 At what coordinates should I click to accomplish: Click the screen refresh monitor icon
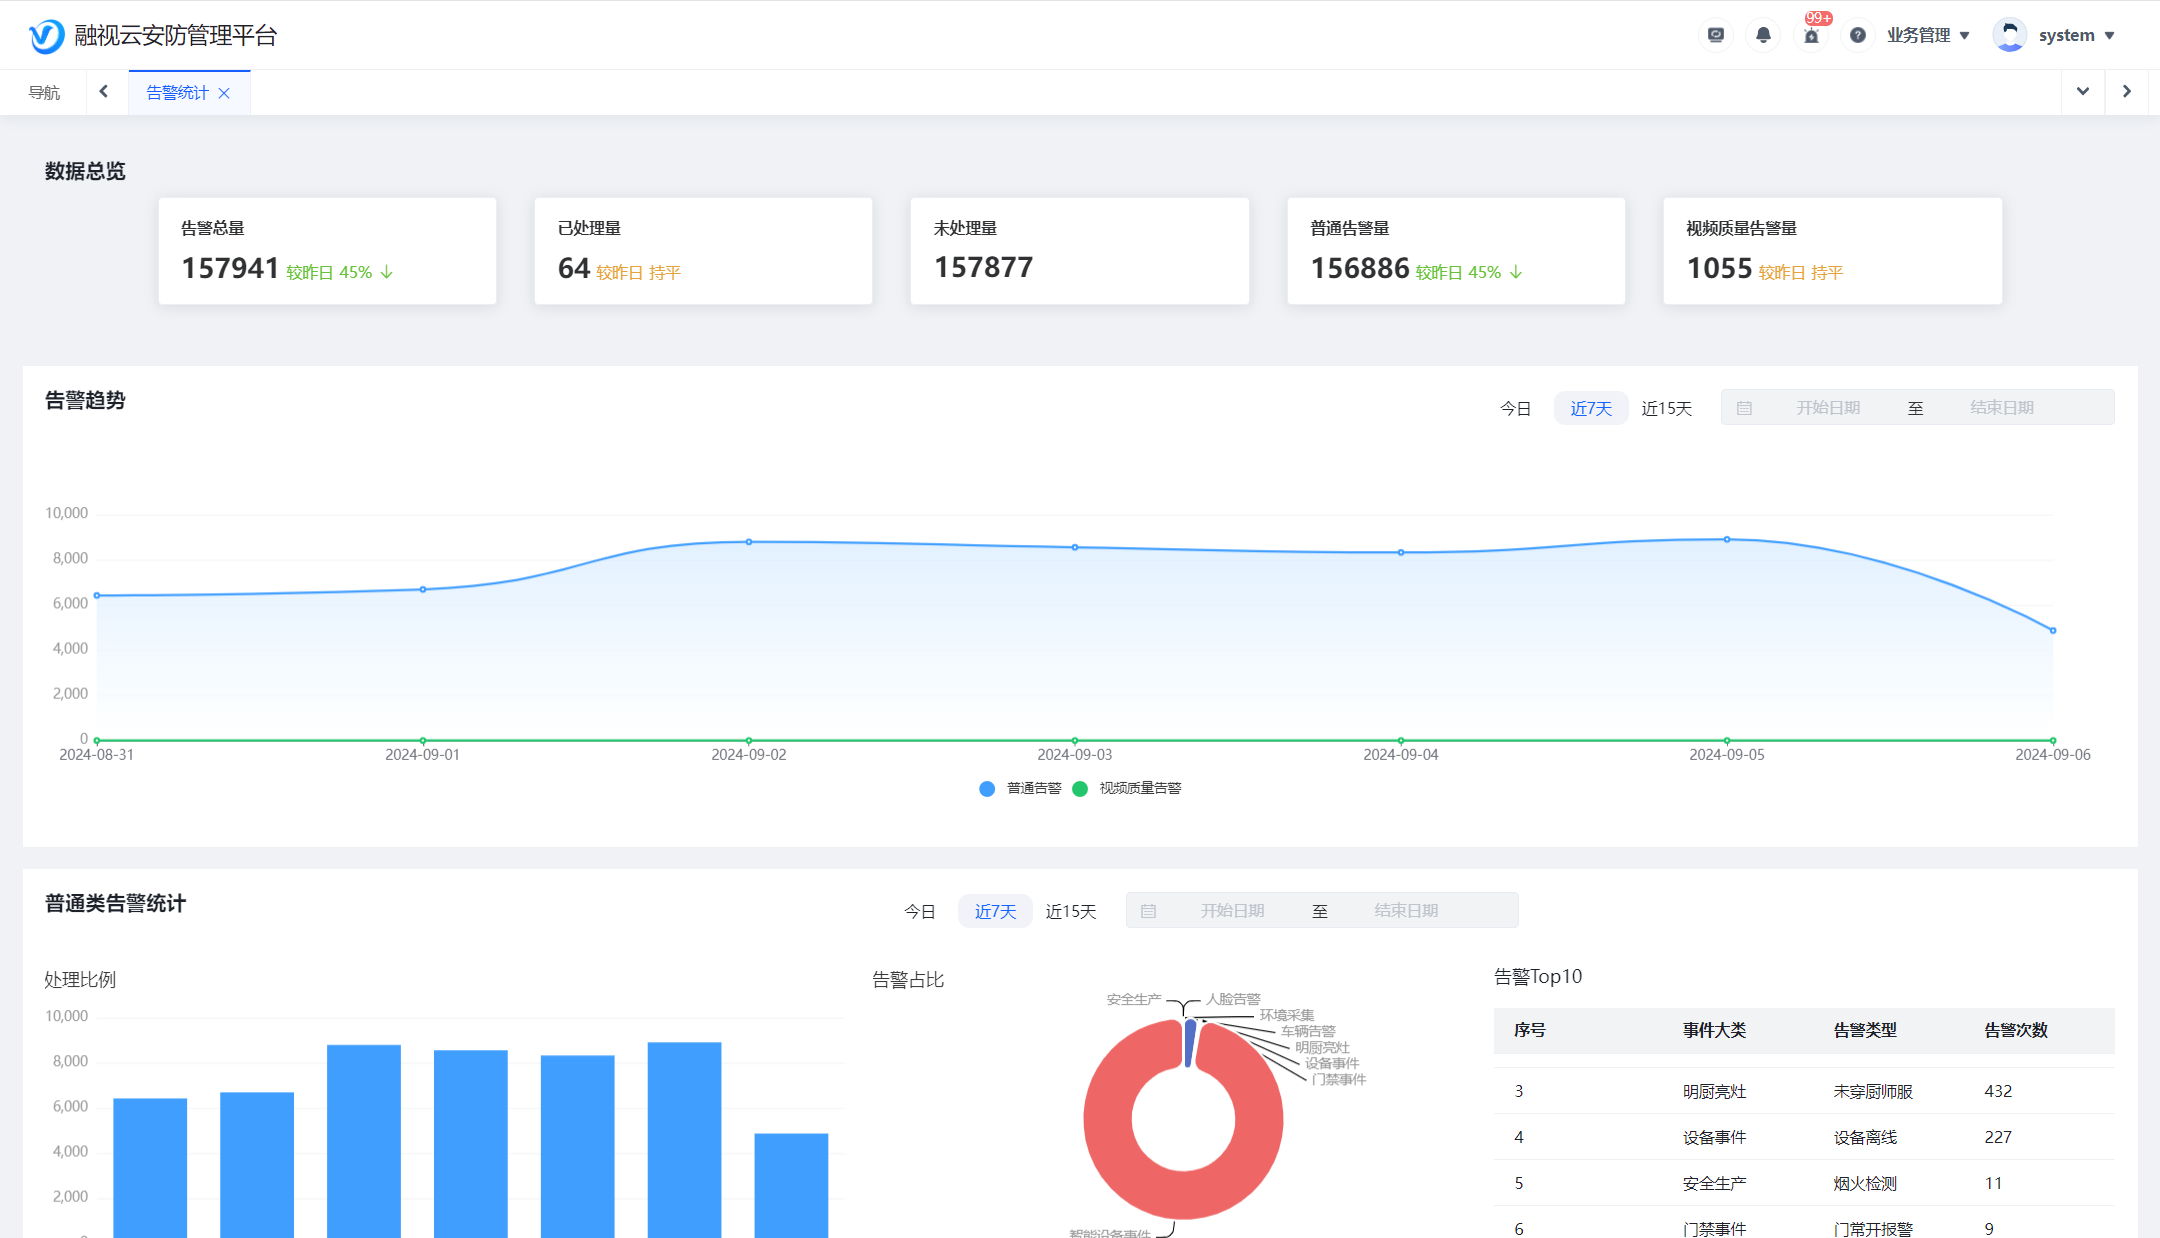pyautogui.click(x=1716, y=35)
